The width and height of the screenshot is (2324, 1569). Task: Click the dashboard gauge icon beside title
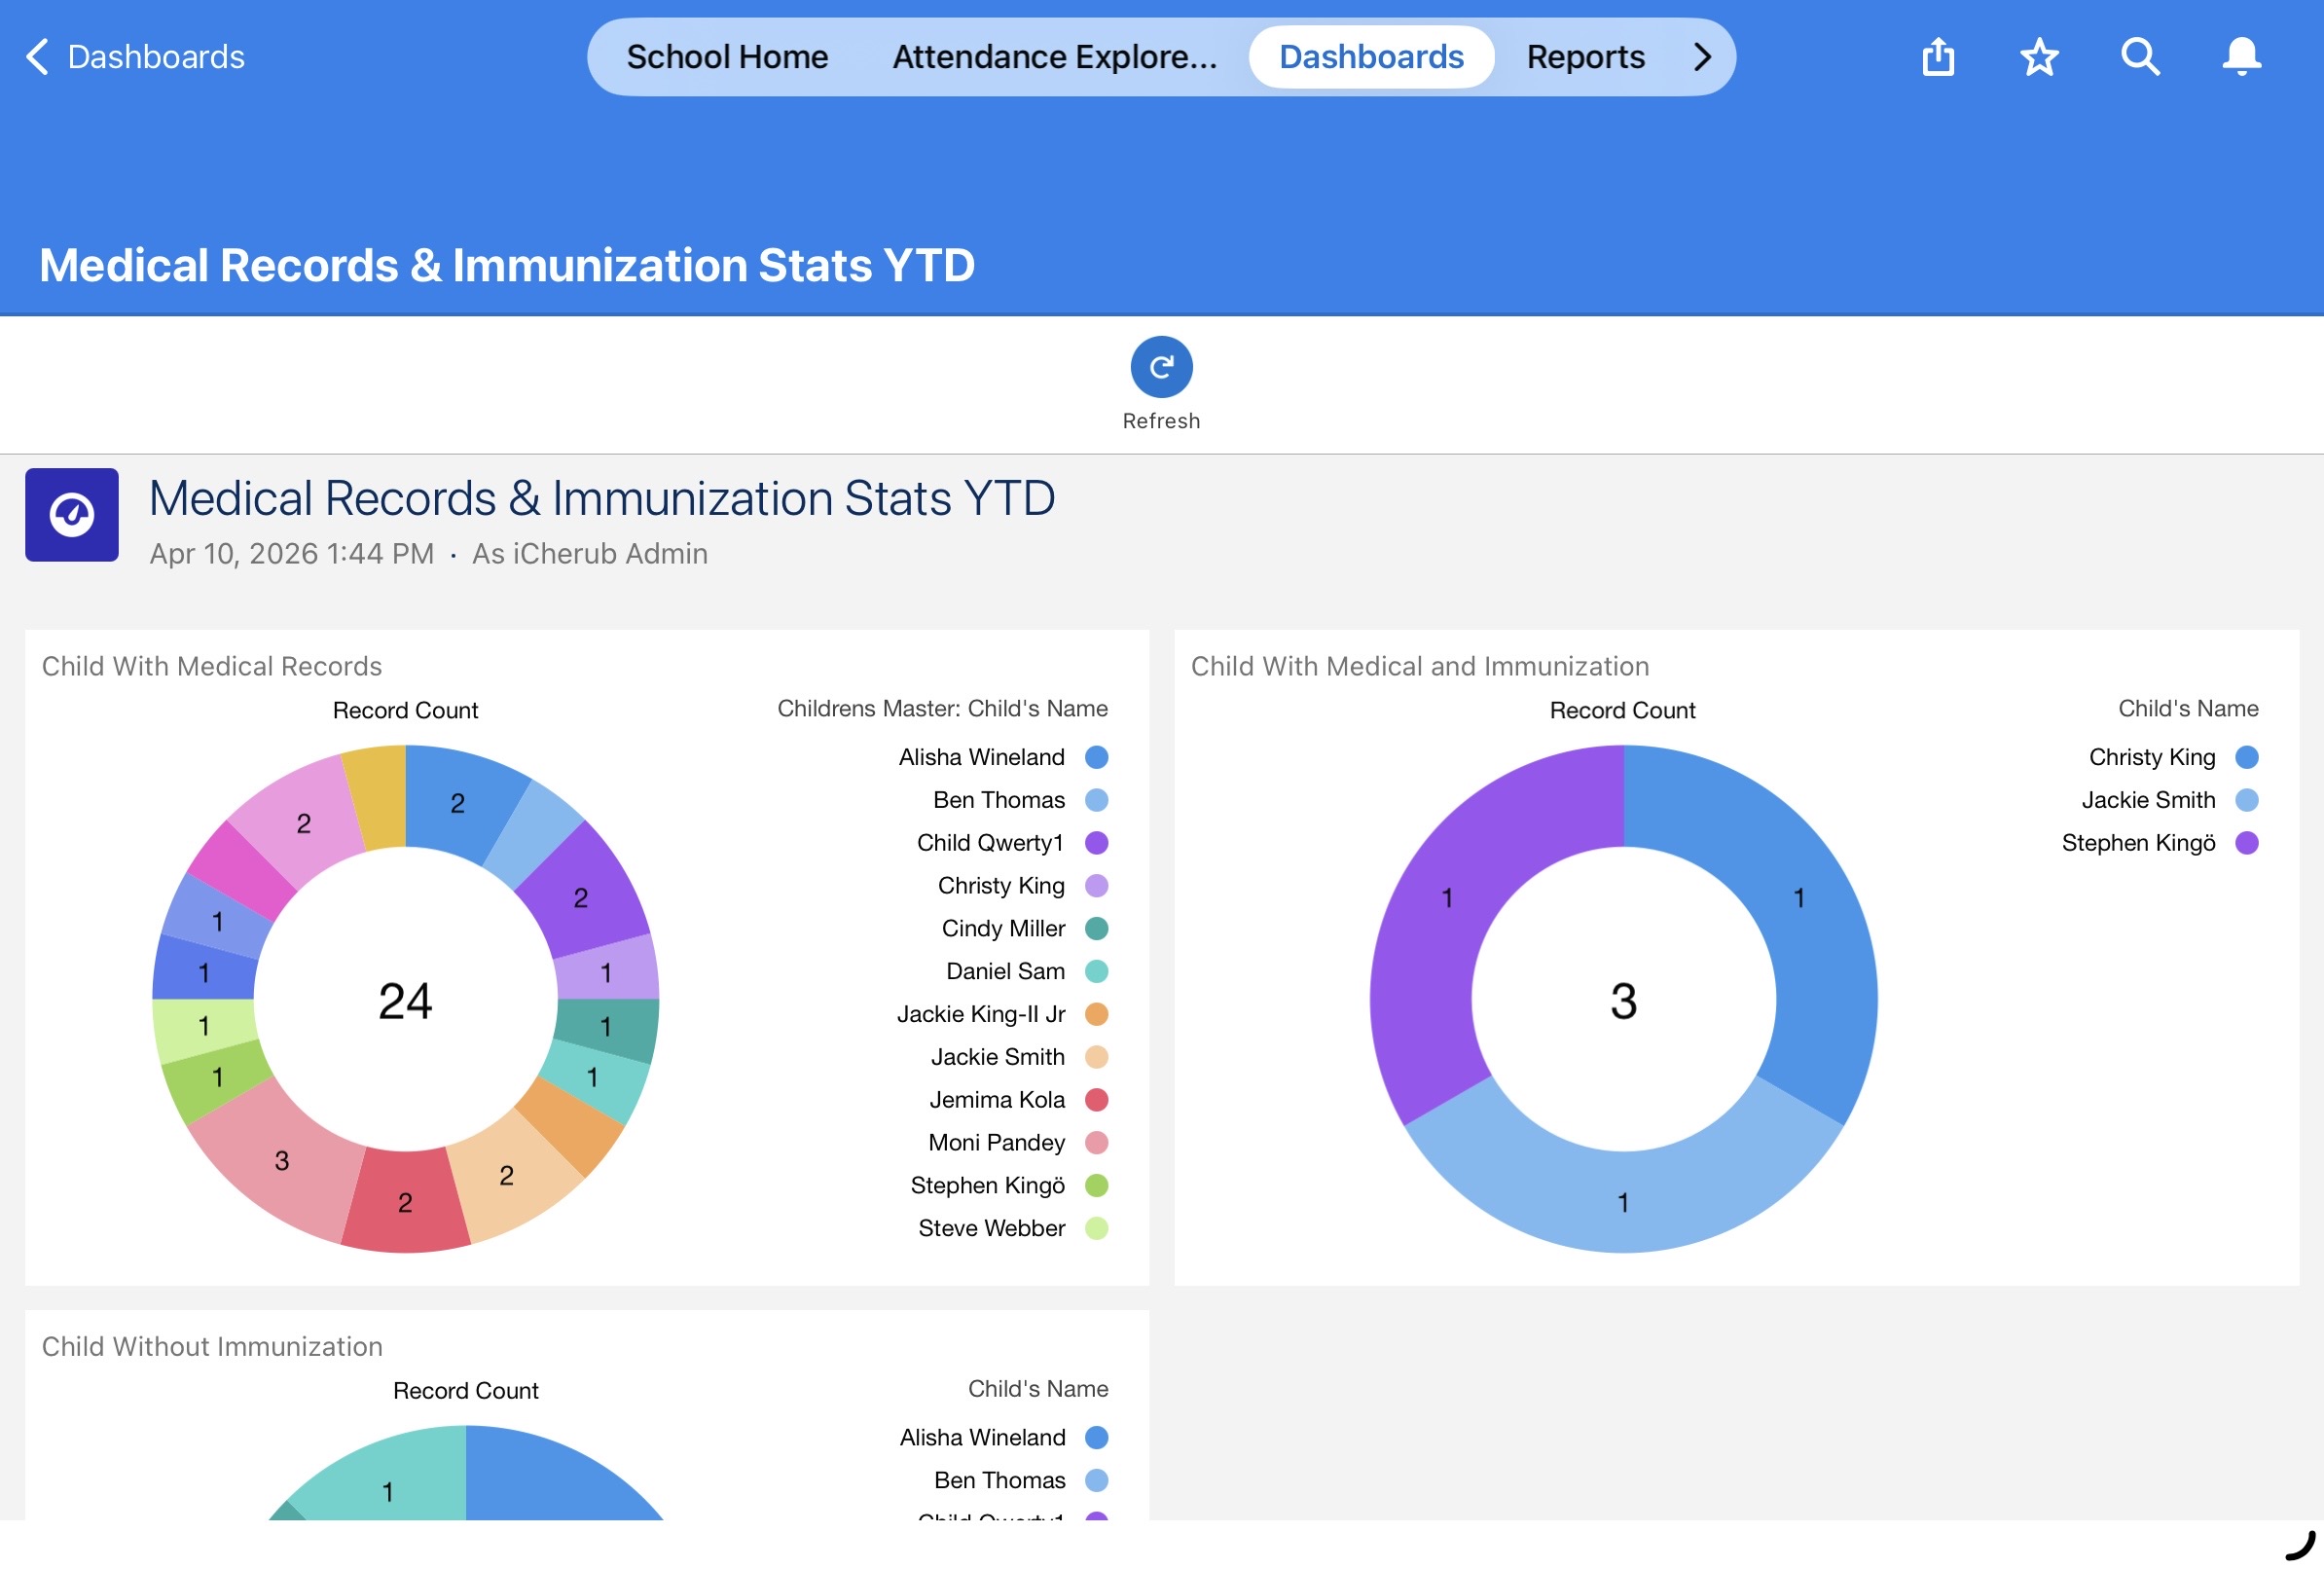72,515
